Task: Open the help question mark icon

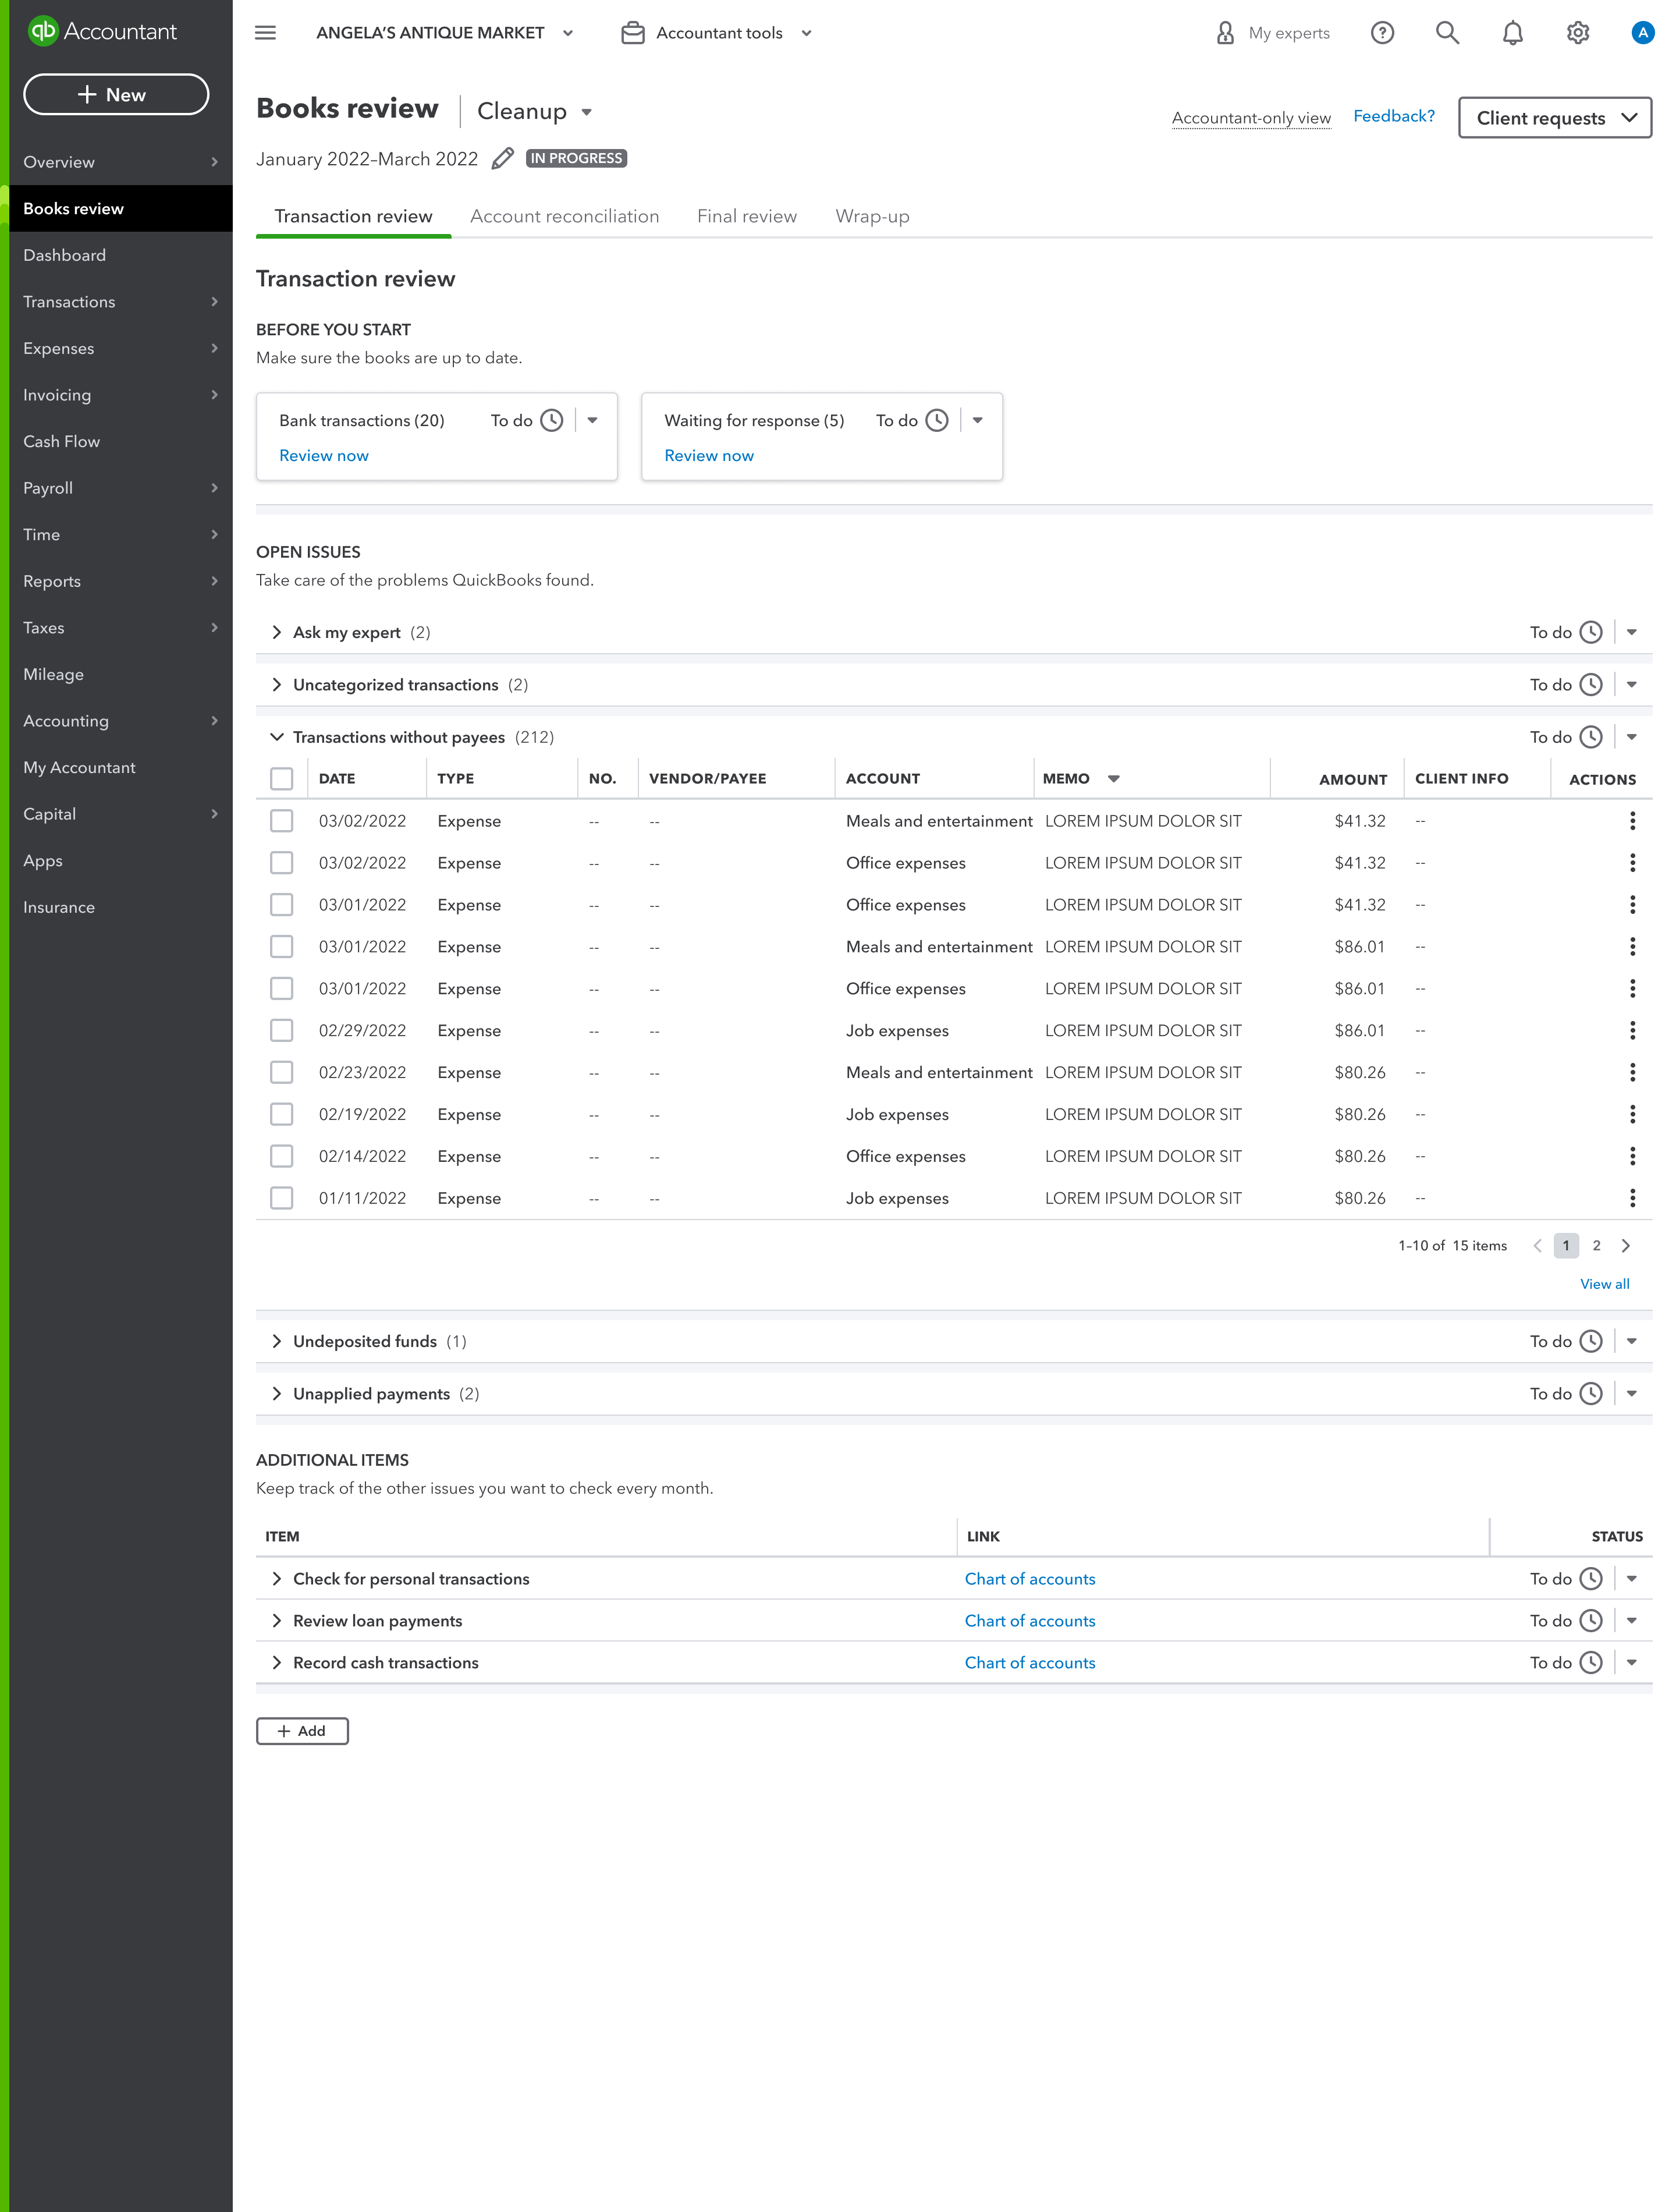Action: (1382, 33)
